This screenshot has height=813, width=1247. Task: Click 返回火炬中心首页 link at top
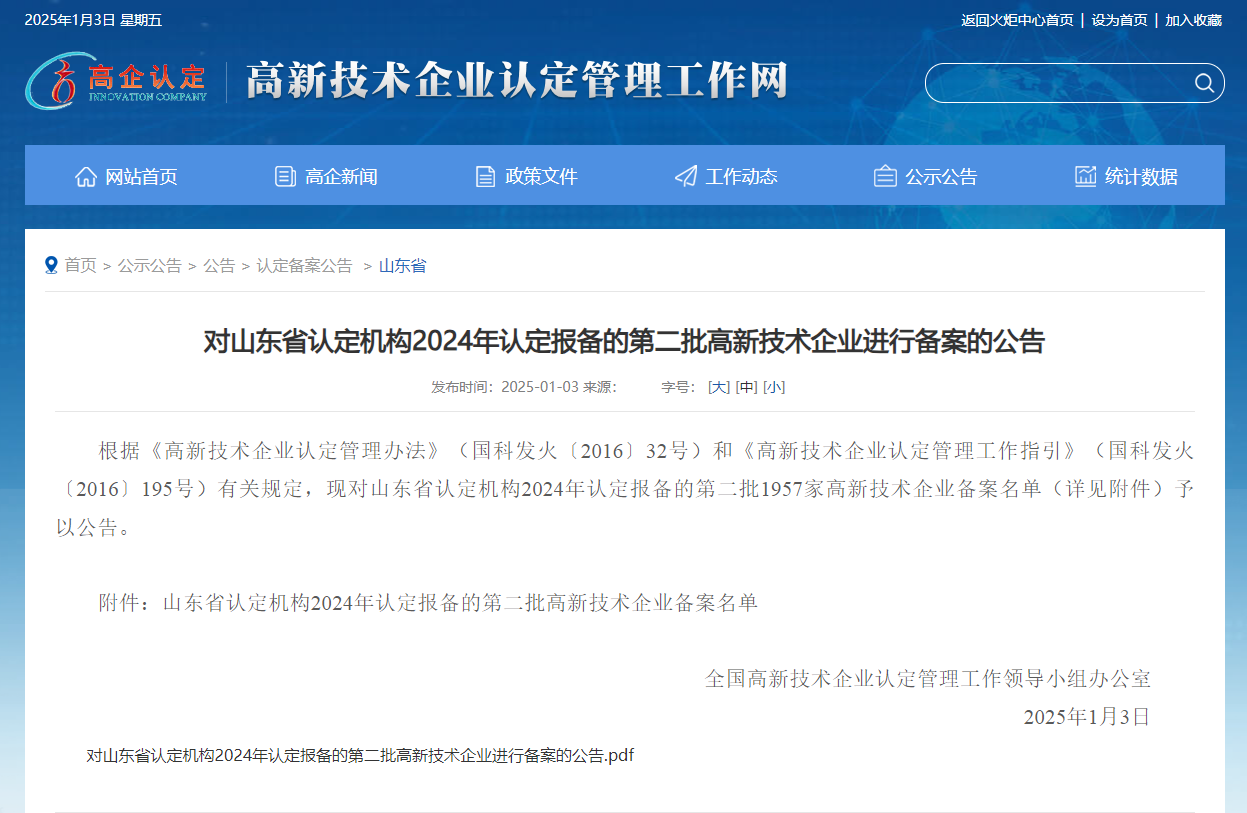1017,20
